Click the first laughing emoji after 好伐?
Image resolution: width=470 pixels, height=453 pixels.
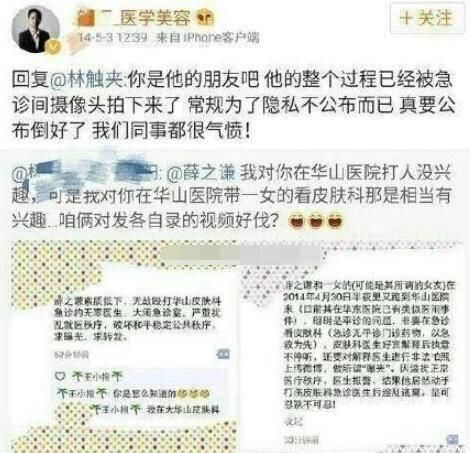click(297, 221)
